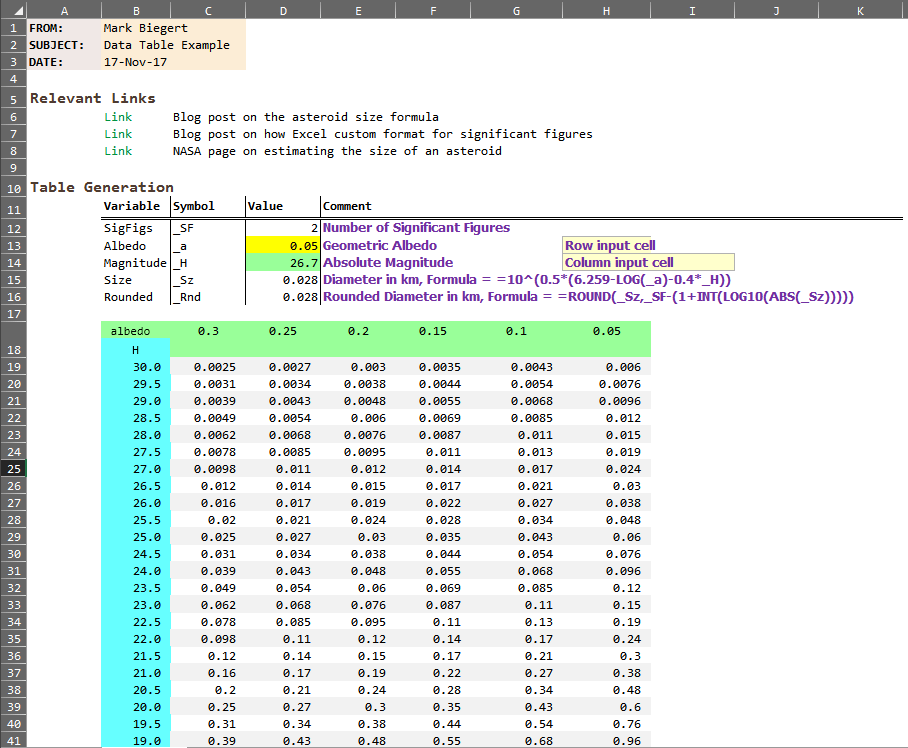Select column B header
Viewport: 908px width, 748px height.
point(135,9)
